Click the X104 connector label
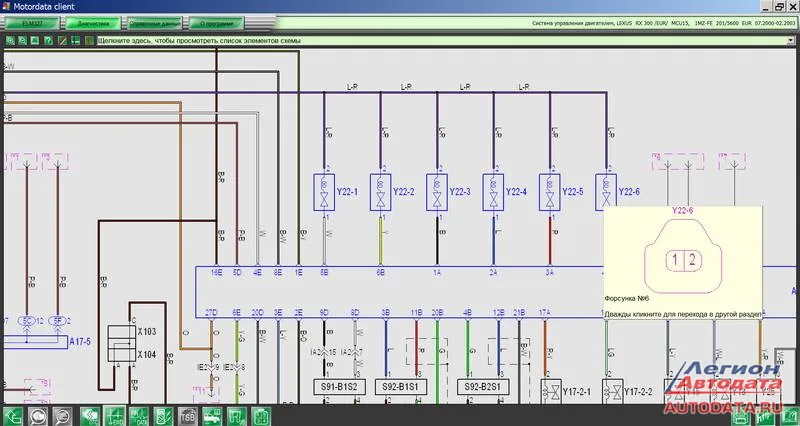Image resolution: width=800 pixels, height=426 pixels. (146, 354)
